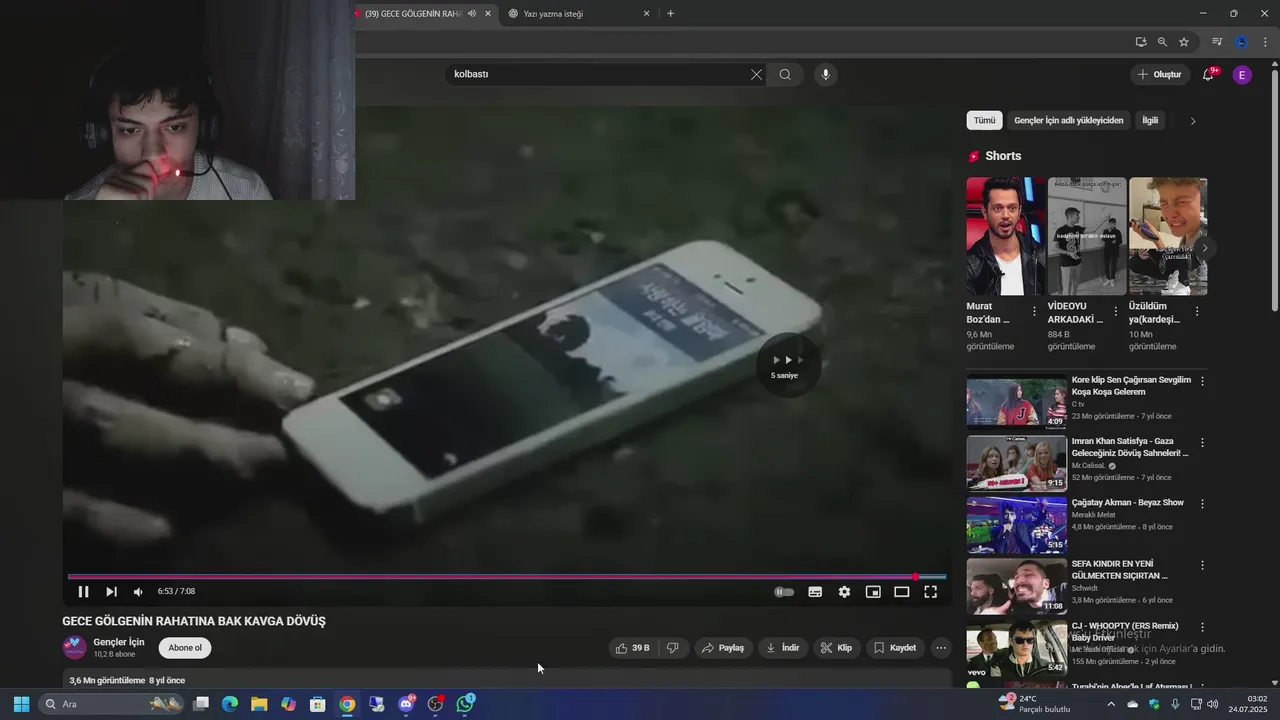Open SEFA KINDIR EN YENİ video
The width and height of the screenshot is (1280, 720).
(1016, 586)
